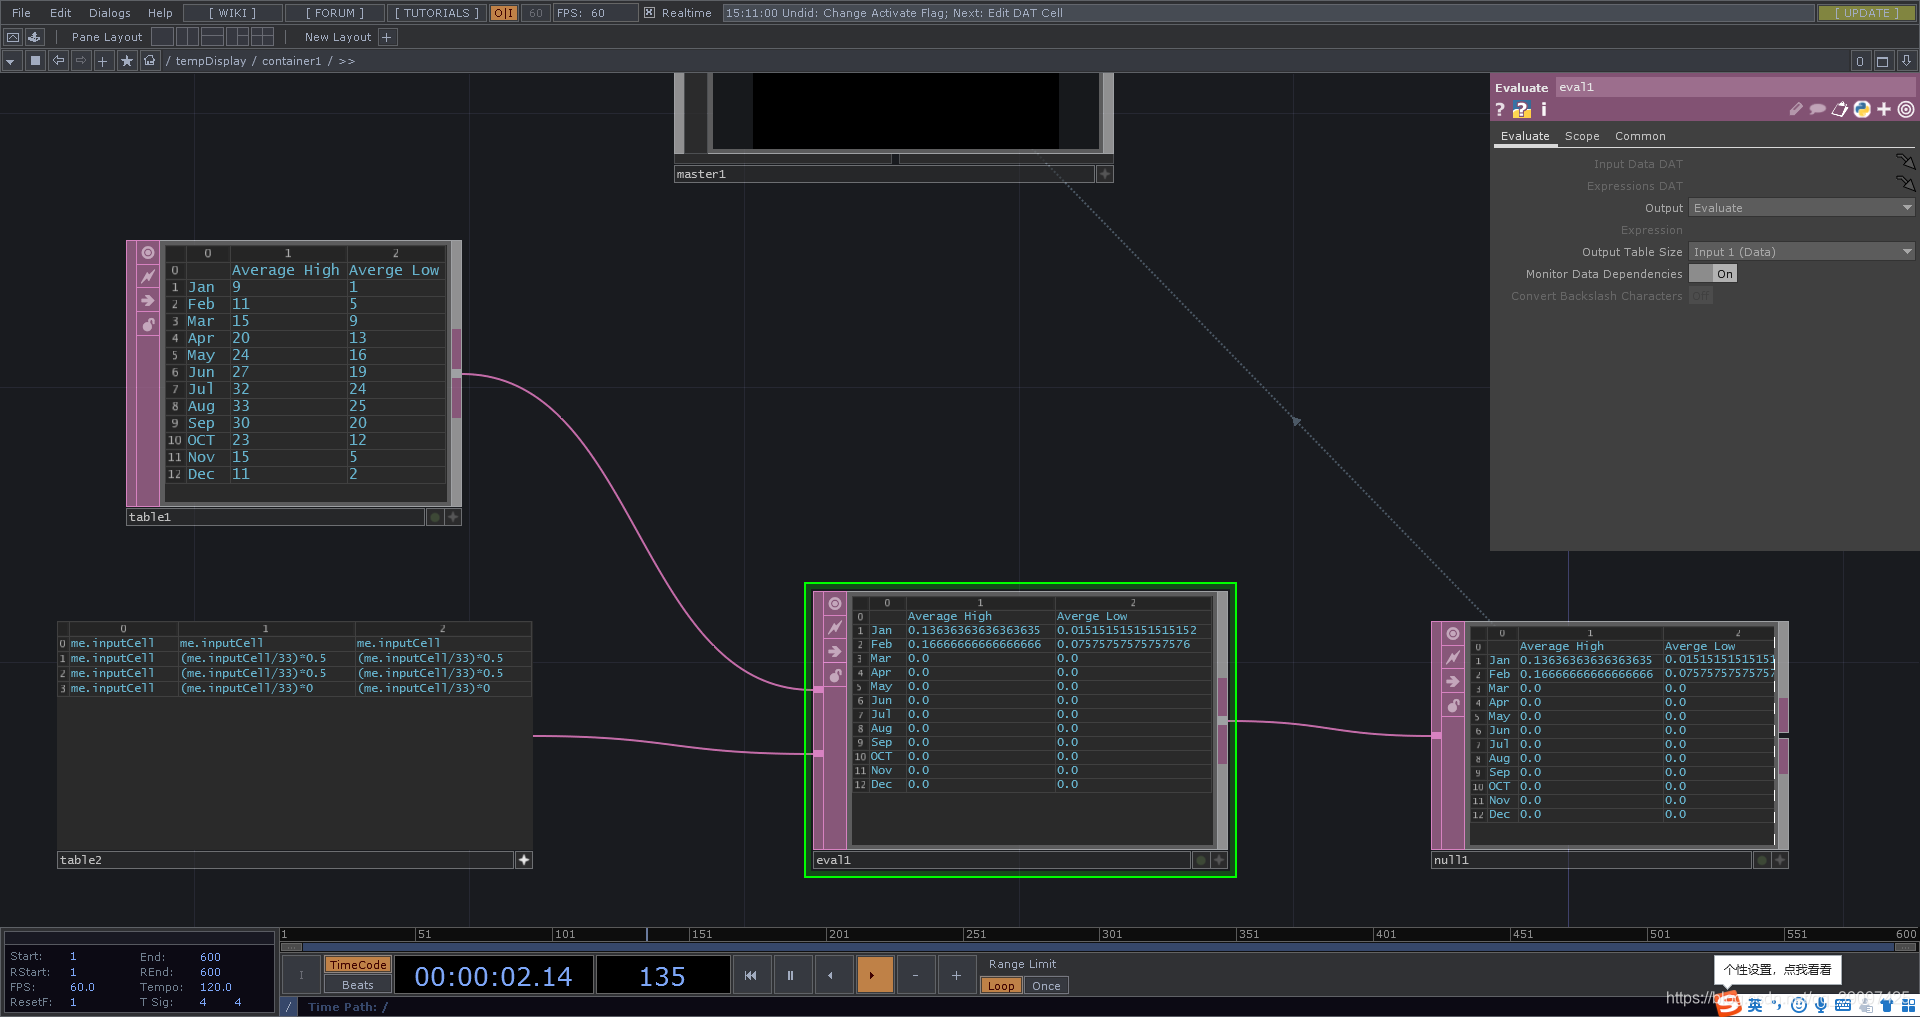
Task: Click the eval1 operator name field
Action: tap(1735, 87)
